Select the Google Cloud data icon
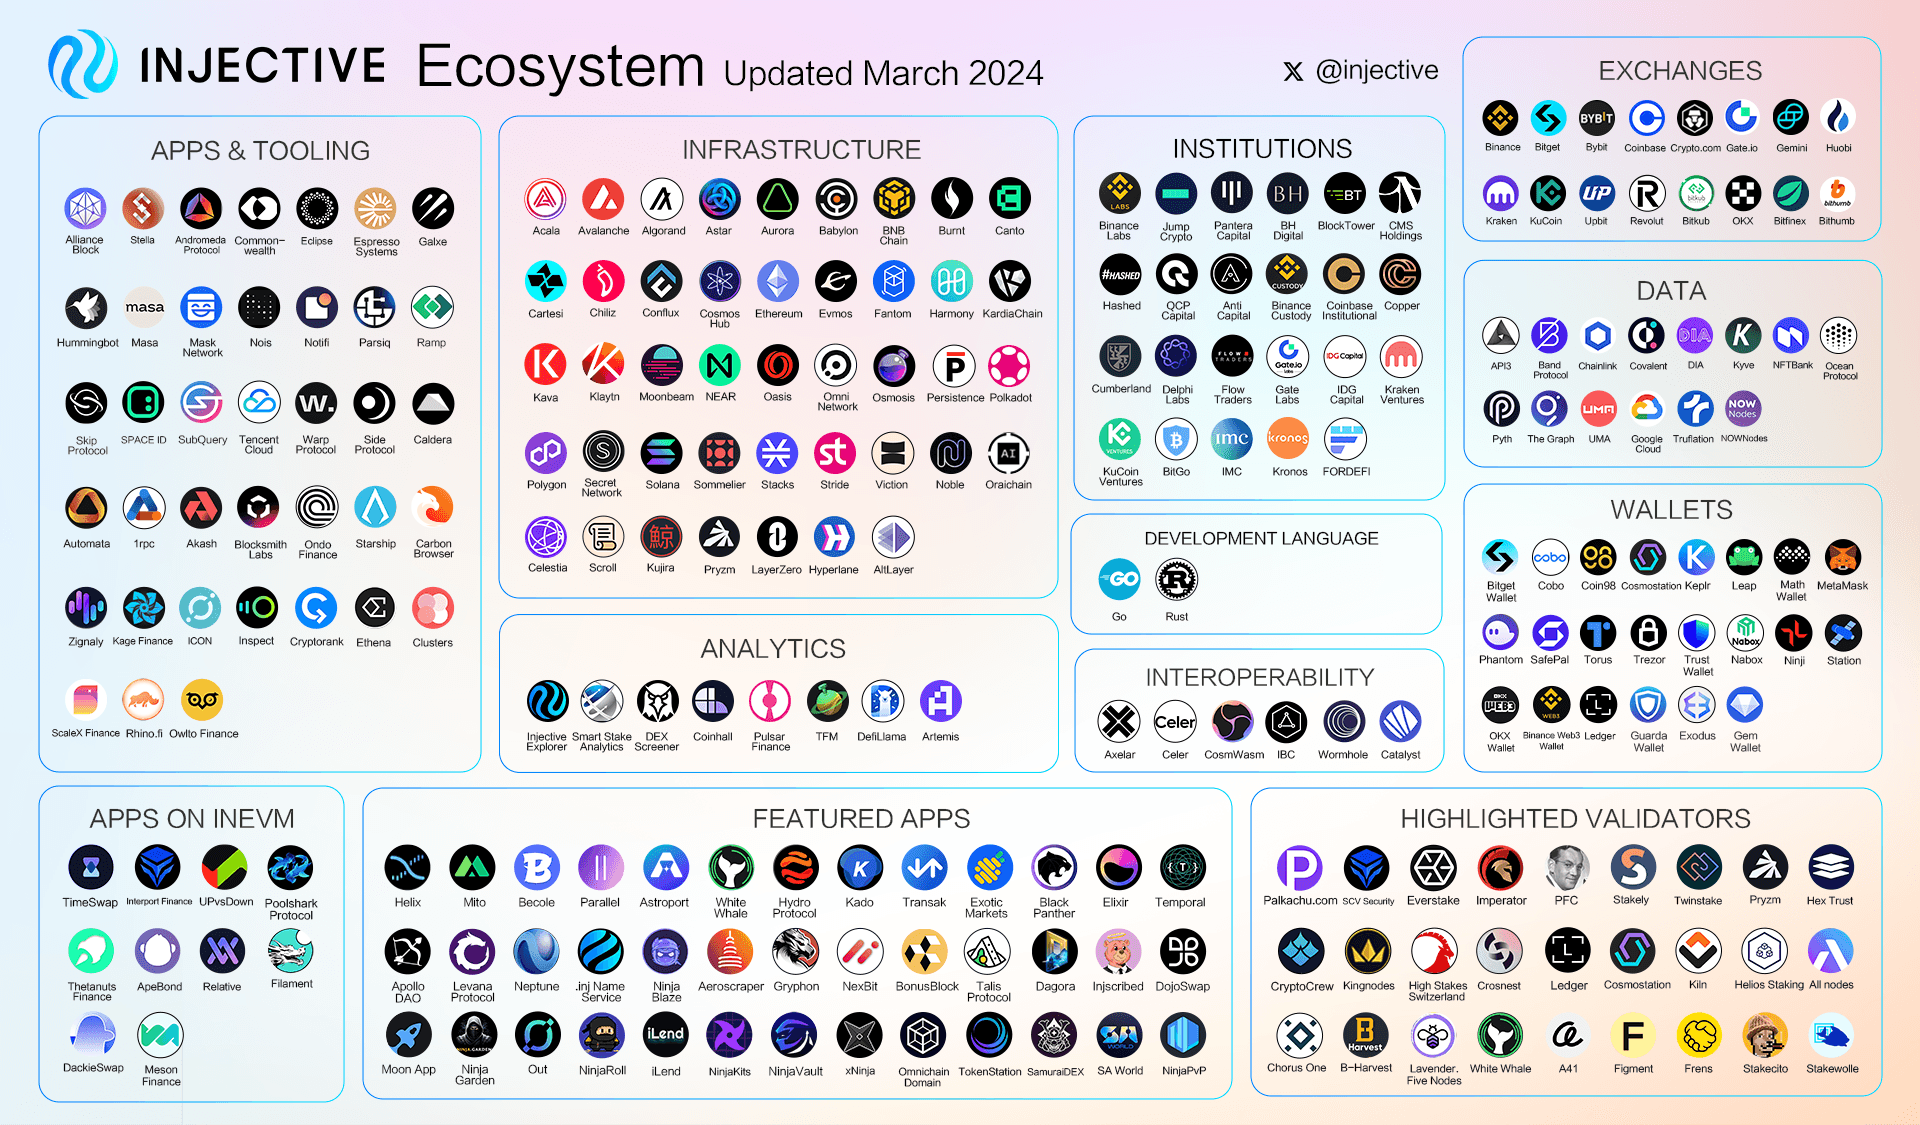 click(1647, 409)
